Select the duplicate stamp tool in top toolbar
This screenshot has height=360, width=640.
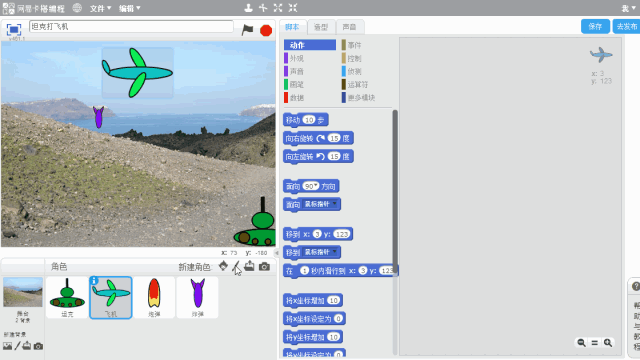pos(248,8)
